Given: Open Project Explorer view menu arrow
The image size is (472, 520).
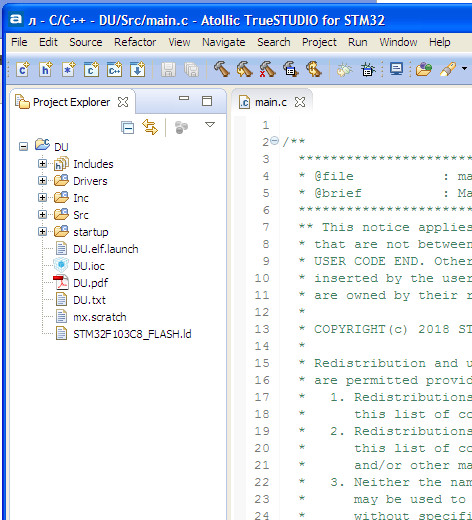Looking at the screenshot, I should click(x=210, y=125).
